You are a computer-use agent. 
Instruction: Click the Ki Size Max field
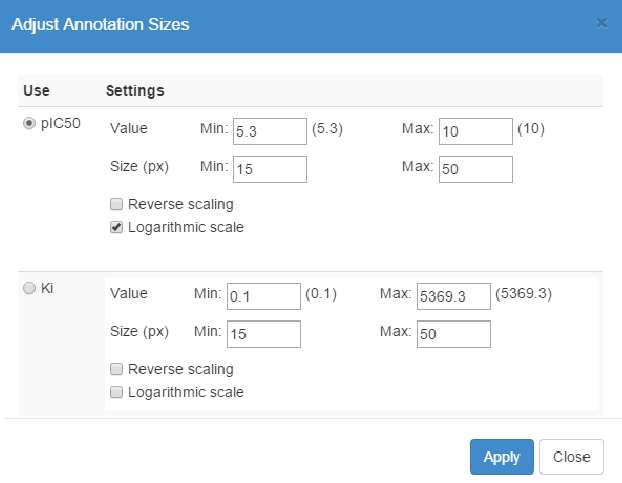coord(454,334)
